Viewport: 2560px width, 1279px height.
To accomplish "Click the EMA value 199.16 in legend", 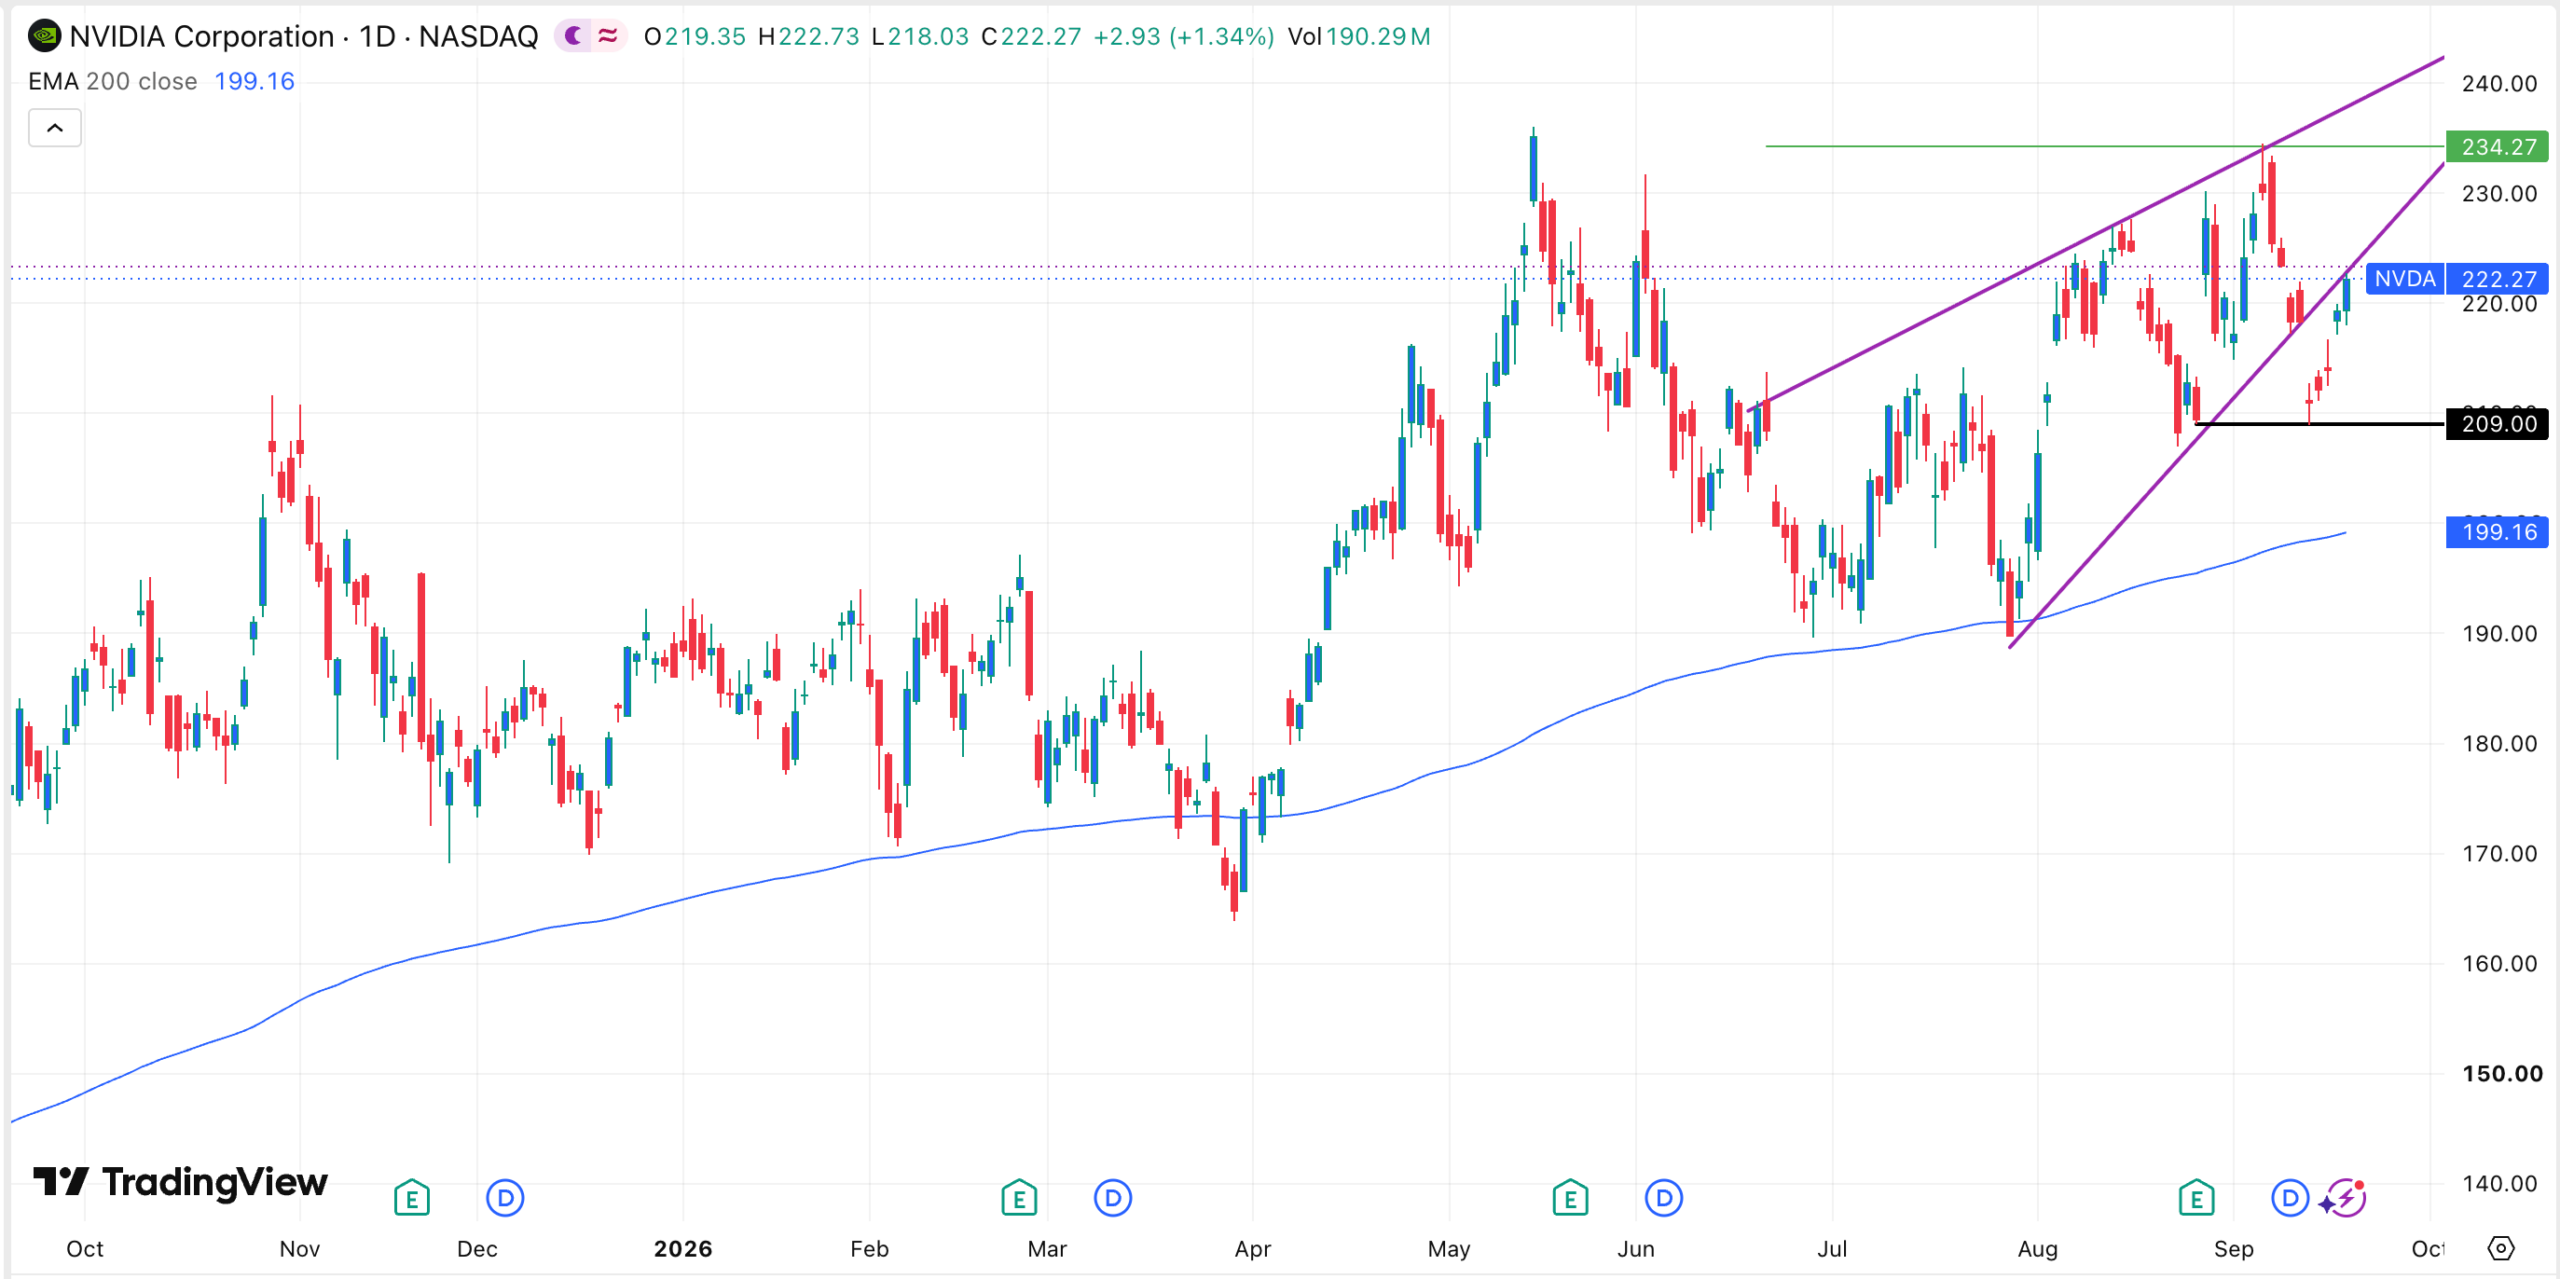I will (254, 81).
